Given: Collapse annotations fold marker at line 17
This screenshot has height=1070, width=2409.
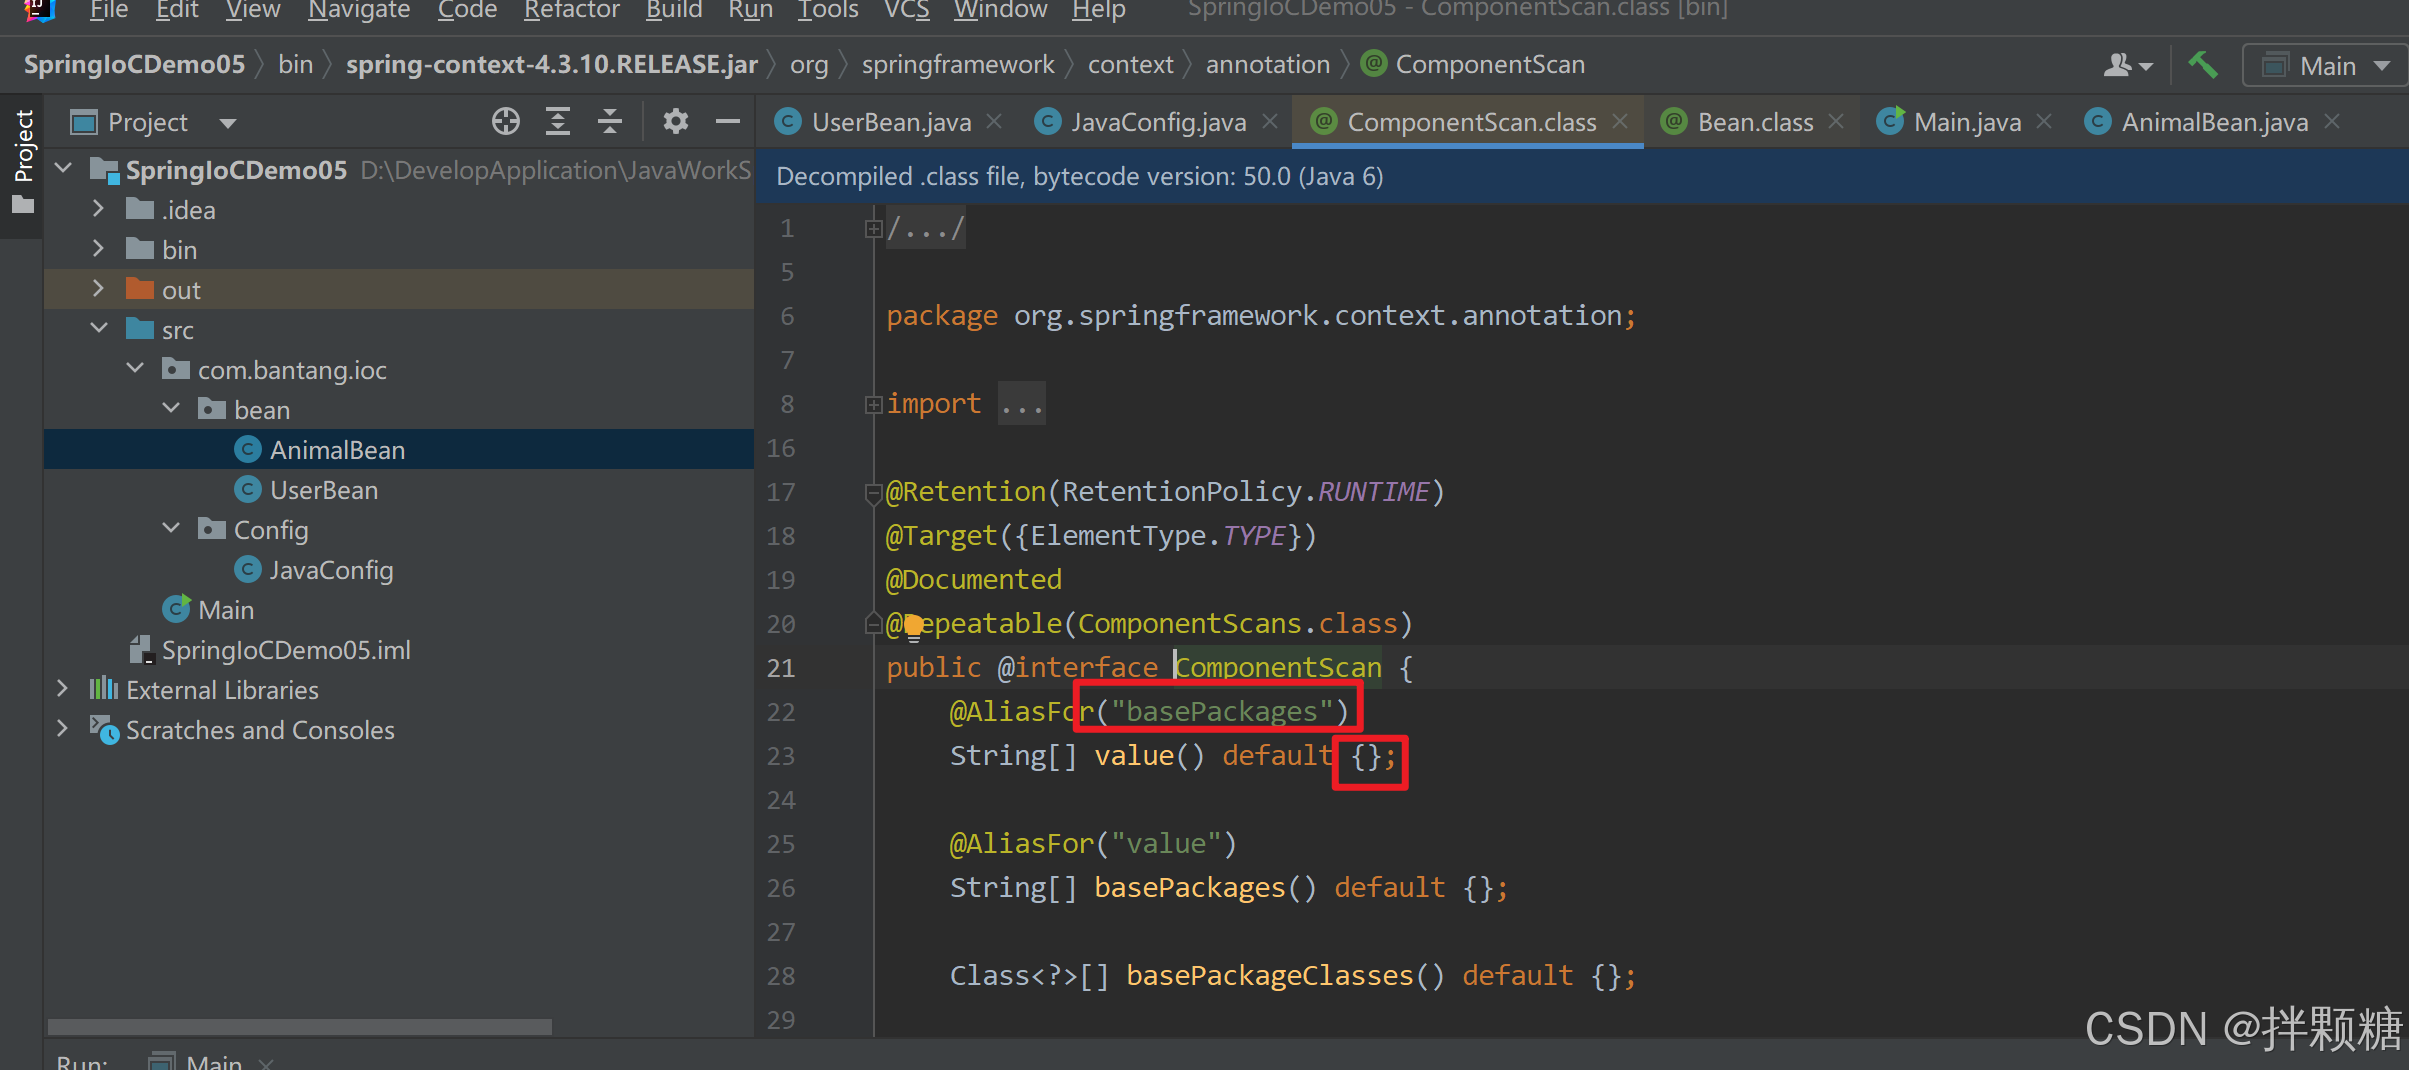Looking at the screenshot, I should pos(873,492).
